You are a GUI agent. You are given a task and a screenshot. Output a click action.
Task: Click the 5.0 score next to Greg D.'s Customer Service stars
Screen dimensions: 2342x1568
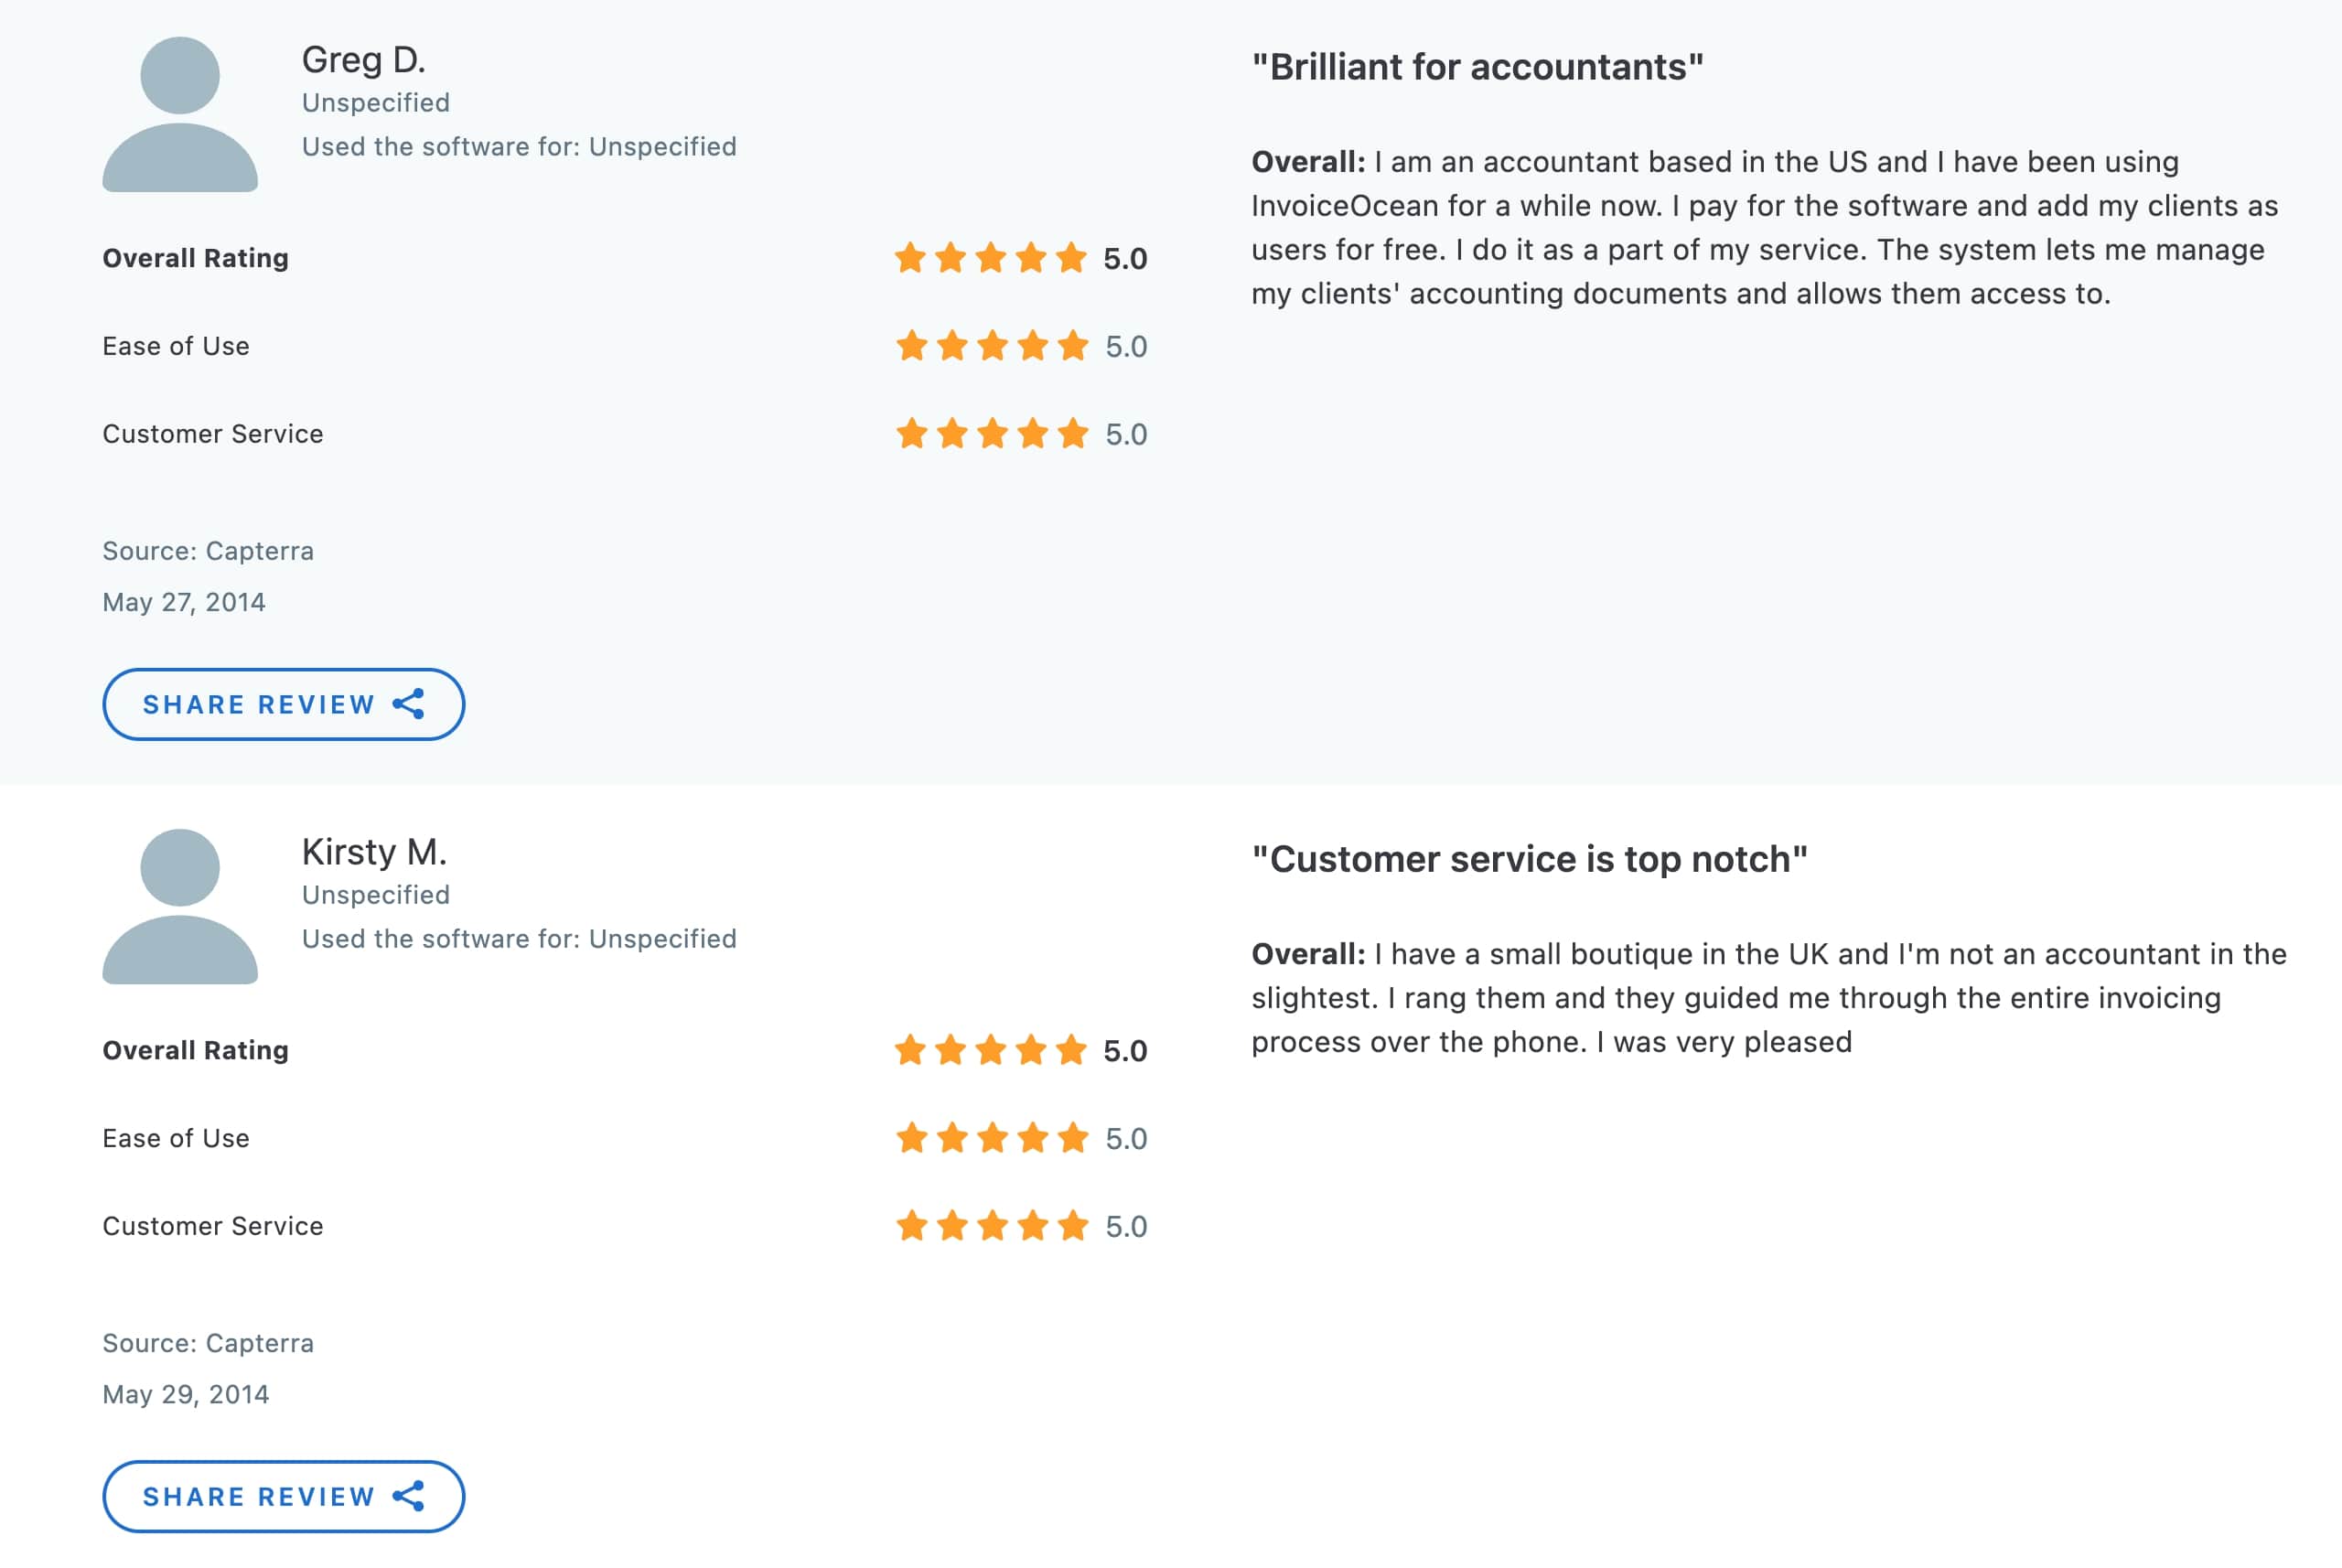pos(1126,433)
